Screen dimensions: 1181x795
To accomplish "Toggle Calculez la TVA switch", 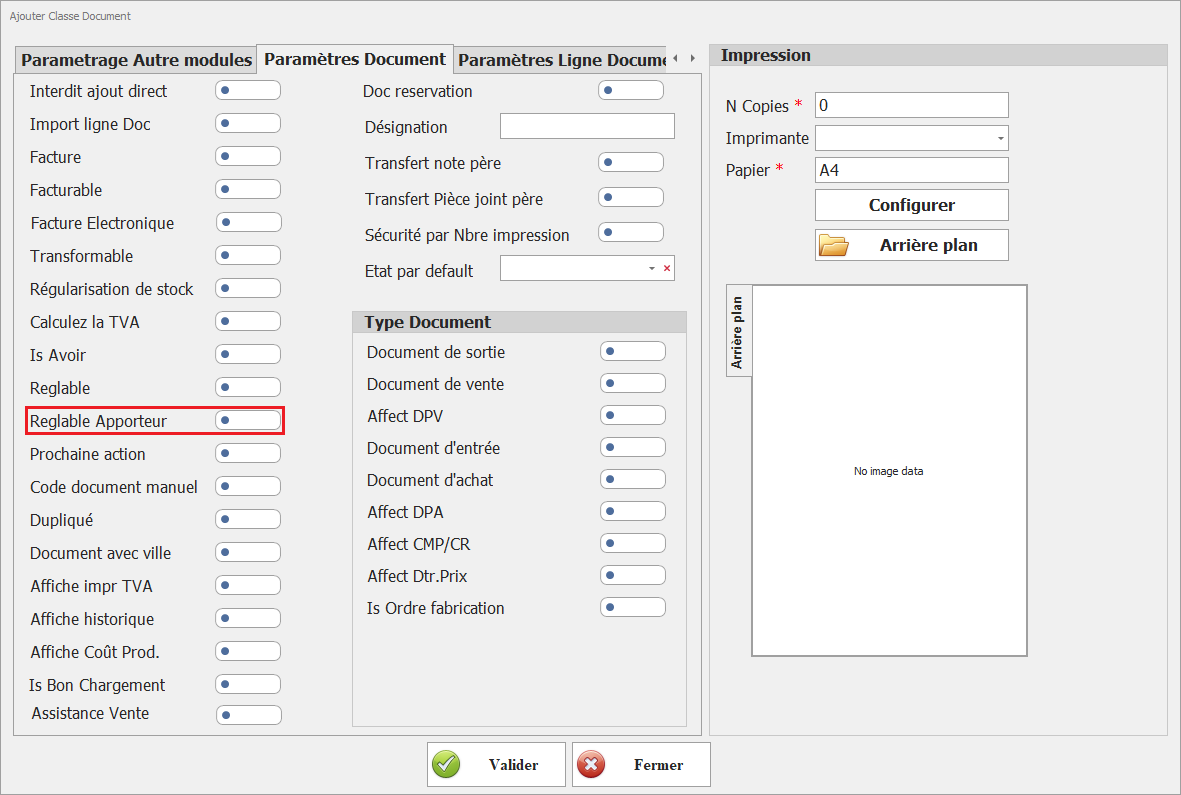I will 248,321.
